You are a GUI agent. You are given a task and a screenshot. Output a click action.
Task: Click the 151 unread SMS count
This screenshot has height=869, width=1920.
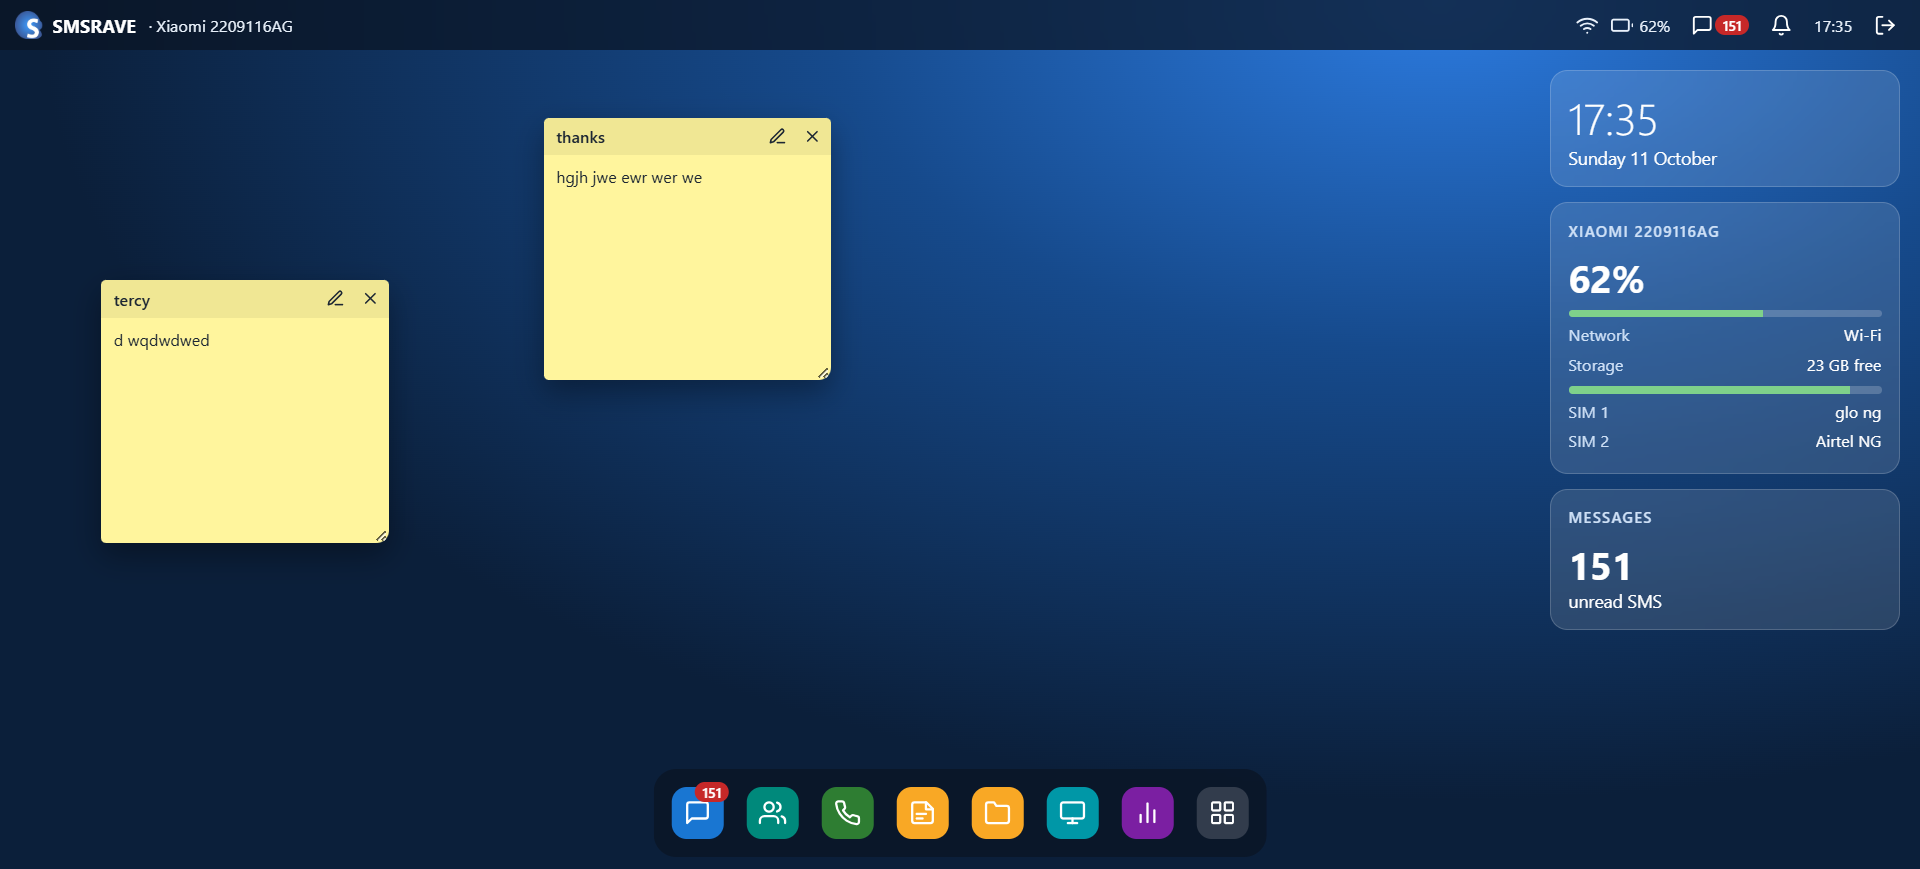[1600, 568]
